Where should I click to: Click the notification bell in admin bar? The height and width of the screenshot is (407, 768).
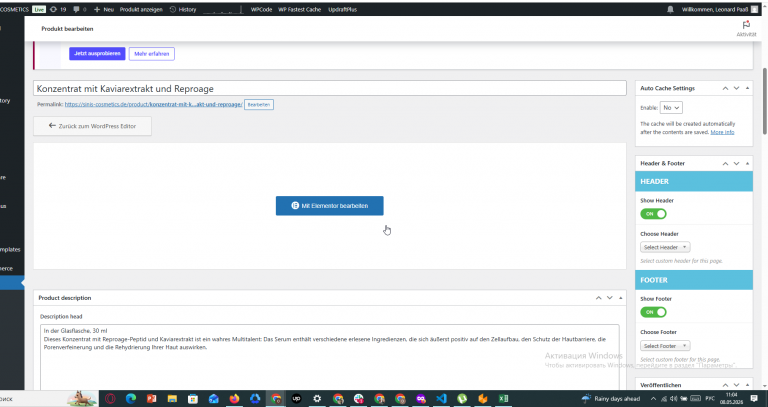point(671,9)
